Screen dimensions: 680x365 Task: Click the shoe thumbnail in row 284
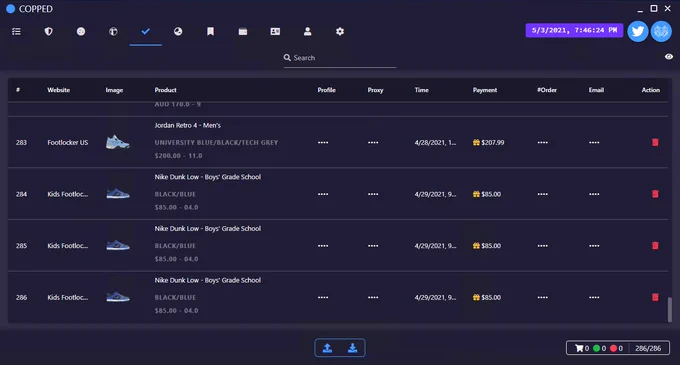click(118, 194)
